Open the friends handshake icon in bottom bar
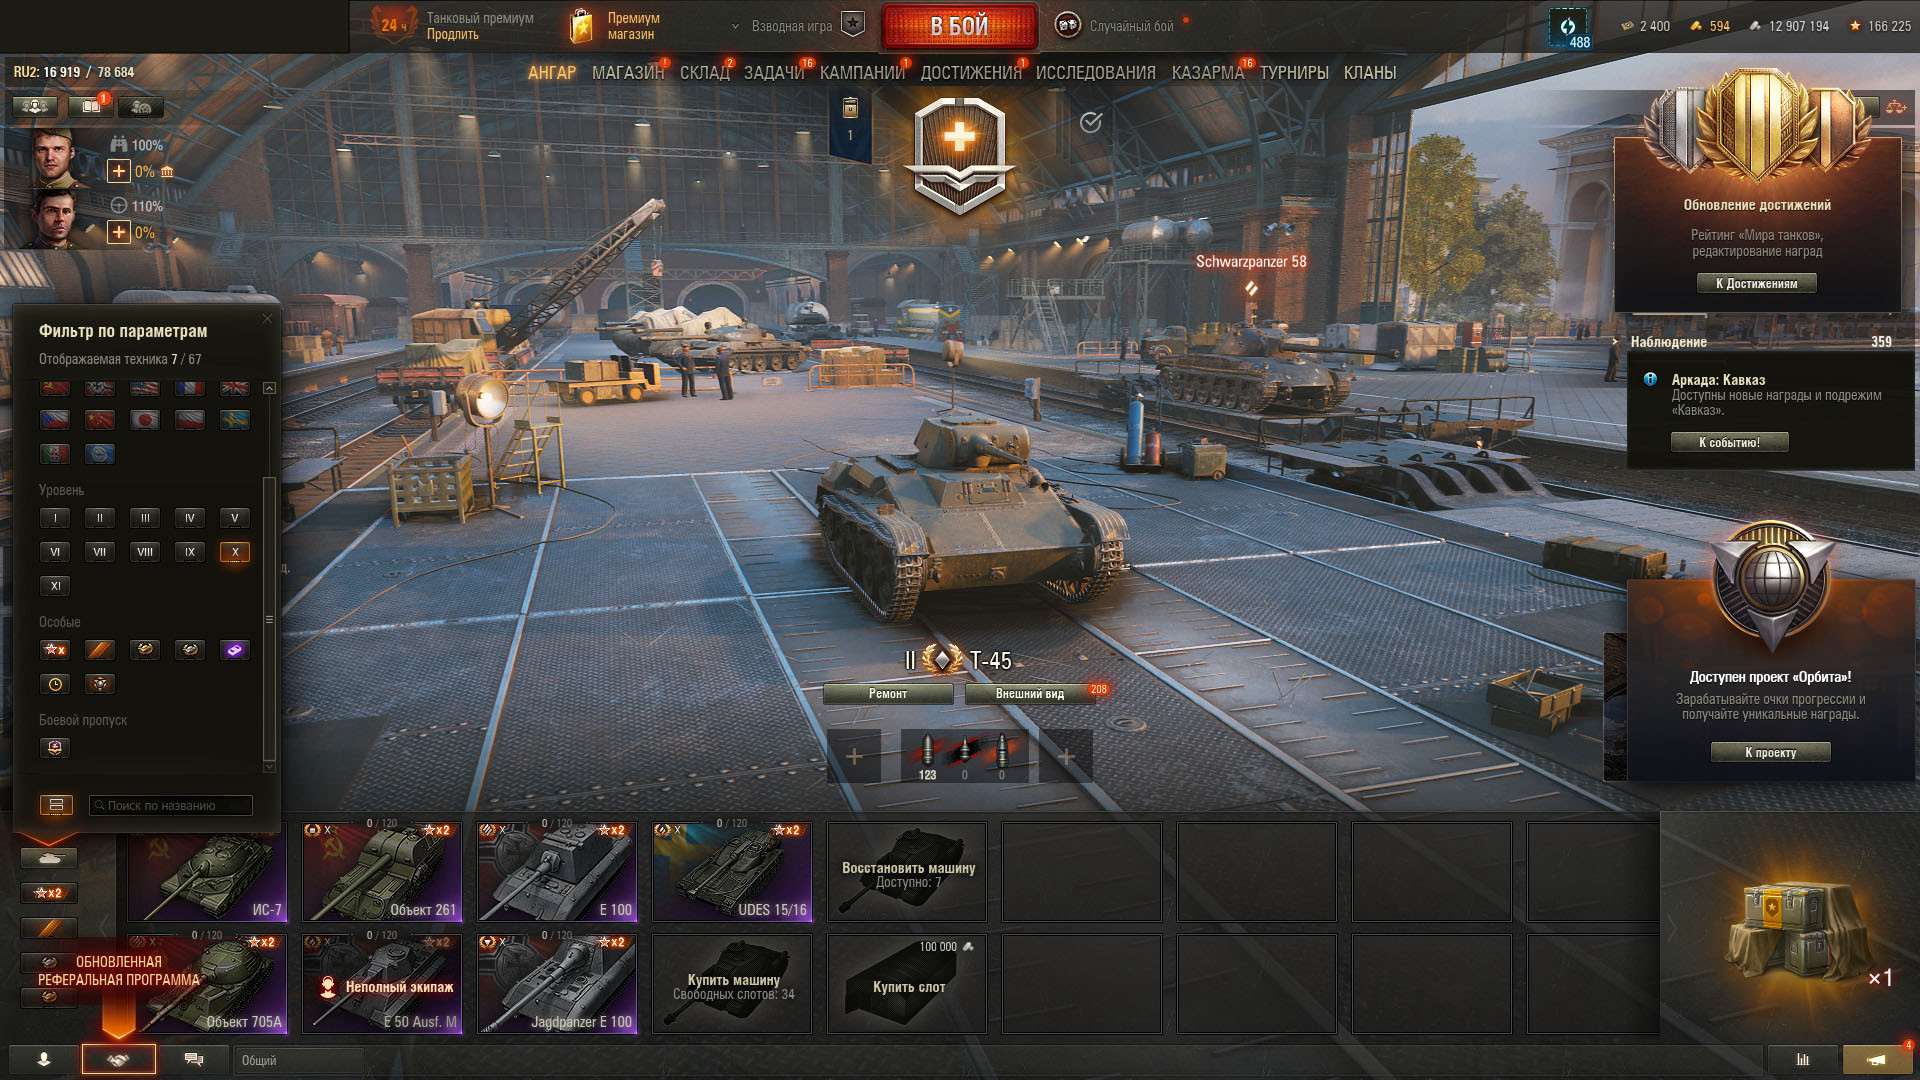Viewport: 1920px width, 1080px height. [118, 1060]
